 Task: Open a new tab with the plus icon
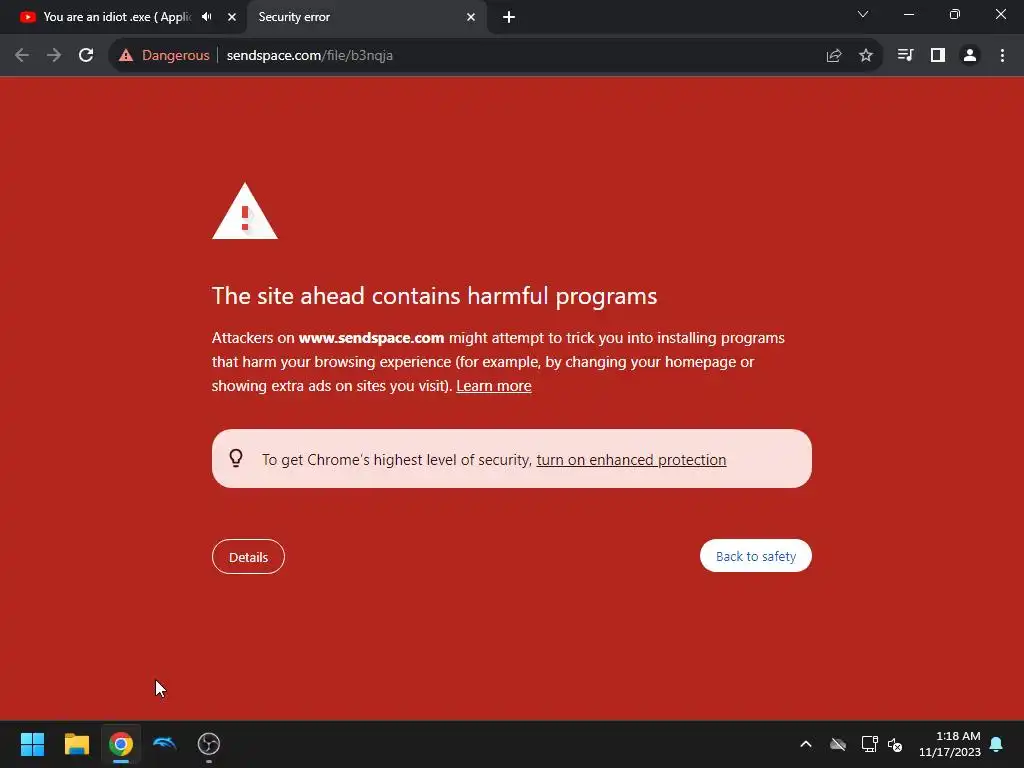(x=509, y=18)
